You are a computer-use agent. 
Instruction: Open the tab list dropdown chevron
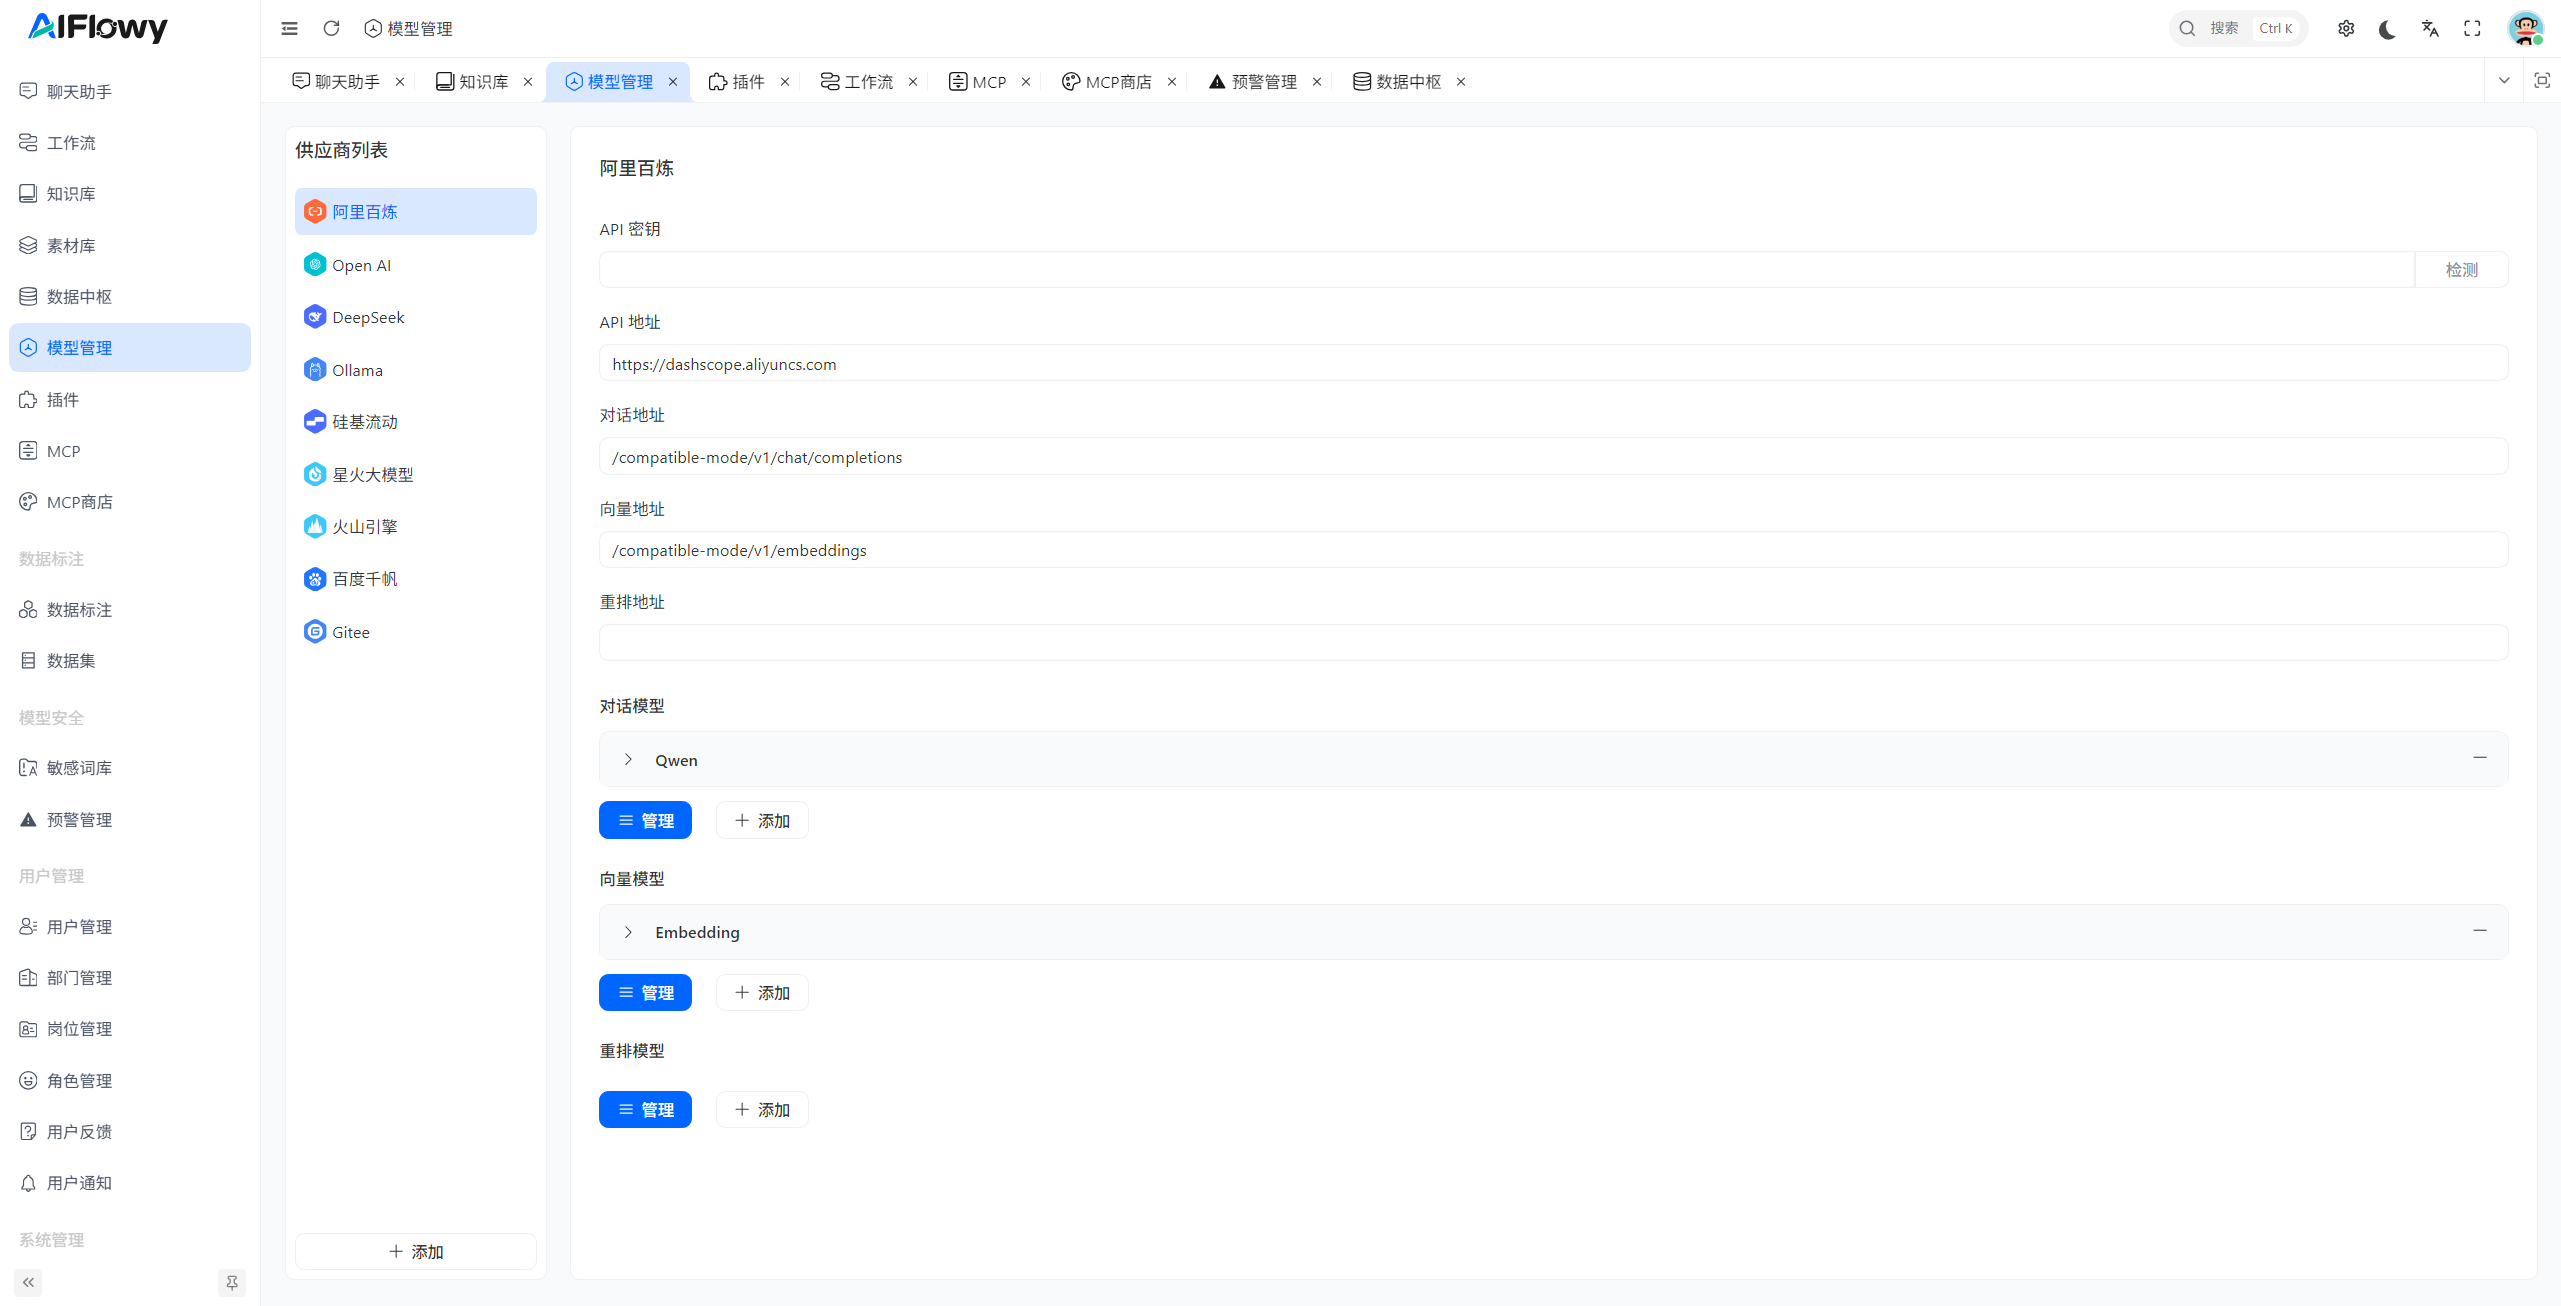(x=2503, y=81)
